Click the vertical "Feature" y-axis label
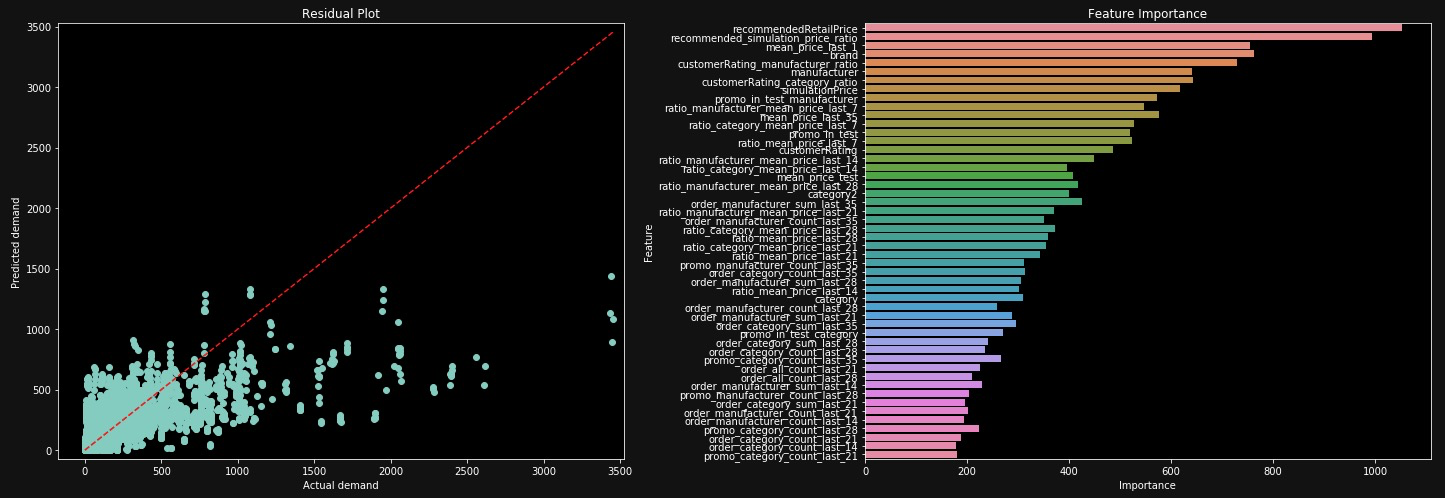Viewport: 1445px width, 498px height. point(649,242)
